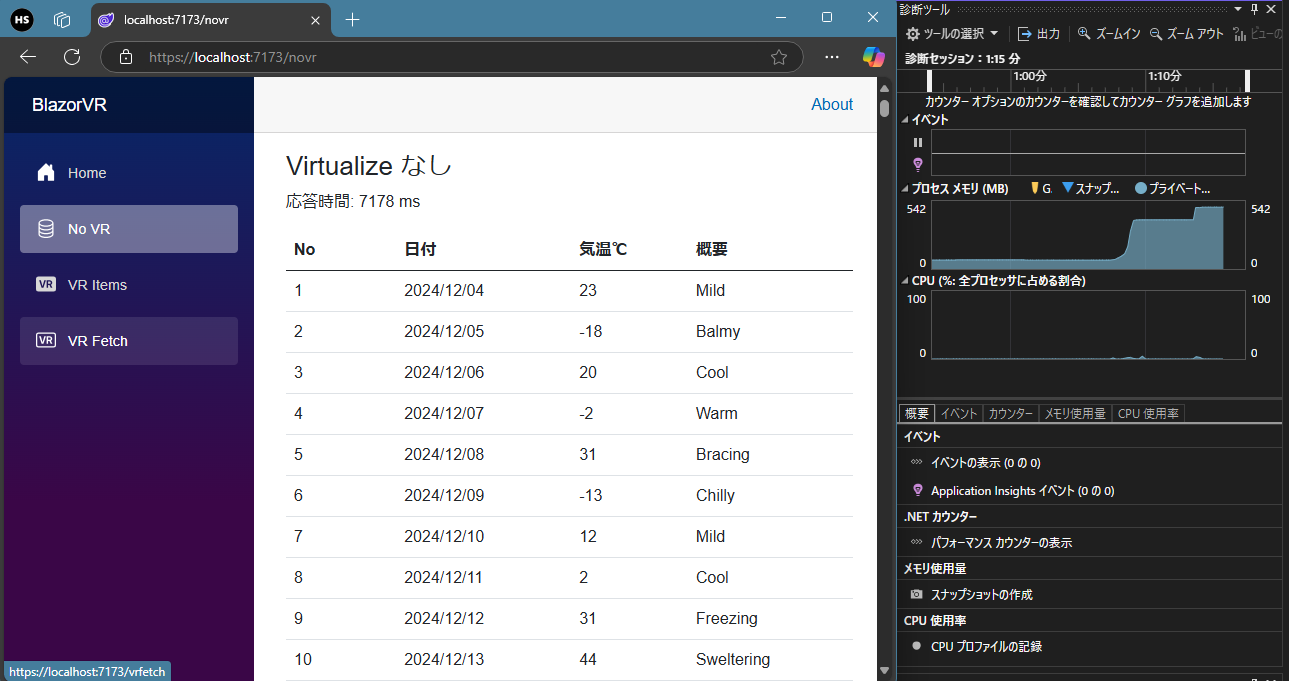
Task: Add this page to favorites
Action: [779, 57]
